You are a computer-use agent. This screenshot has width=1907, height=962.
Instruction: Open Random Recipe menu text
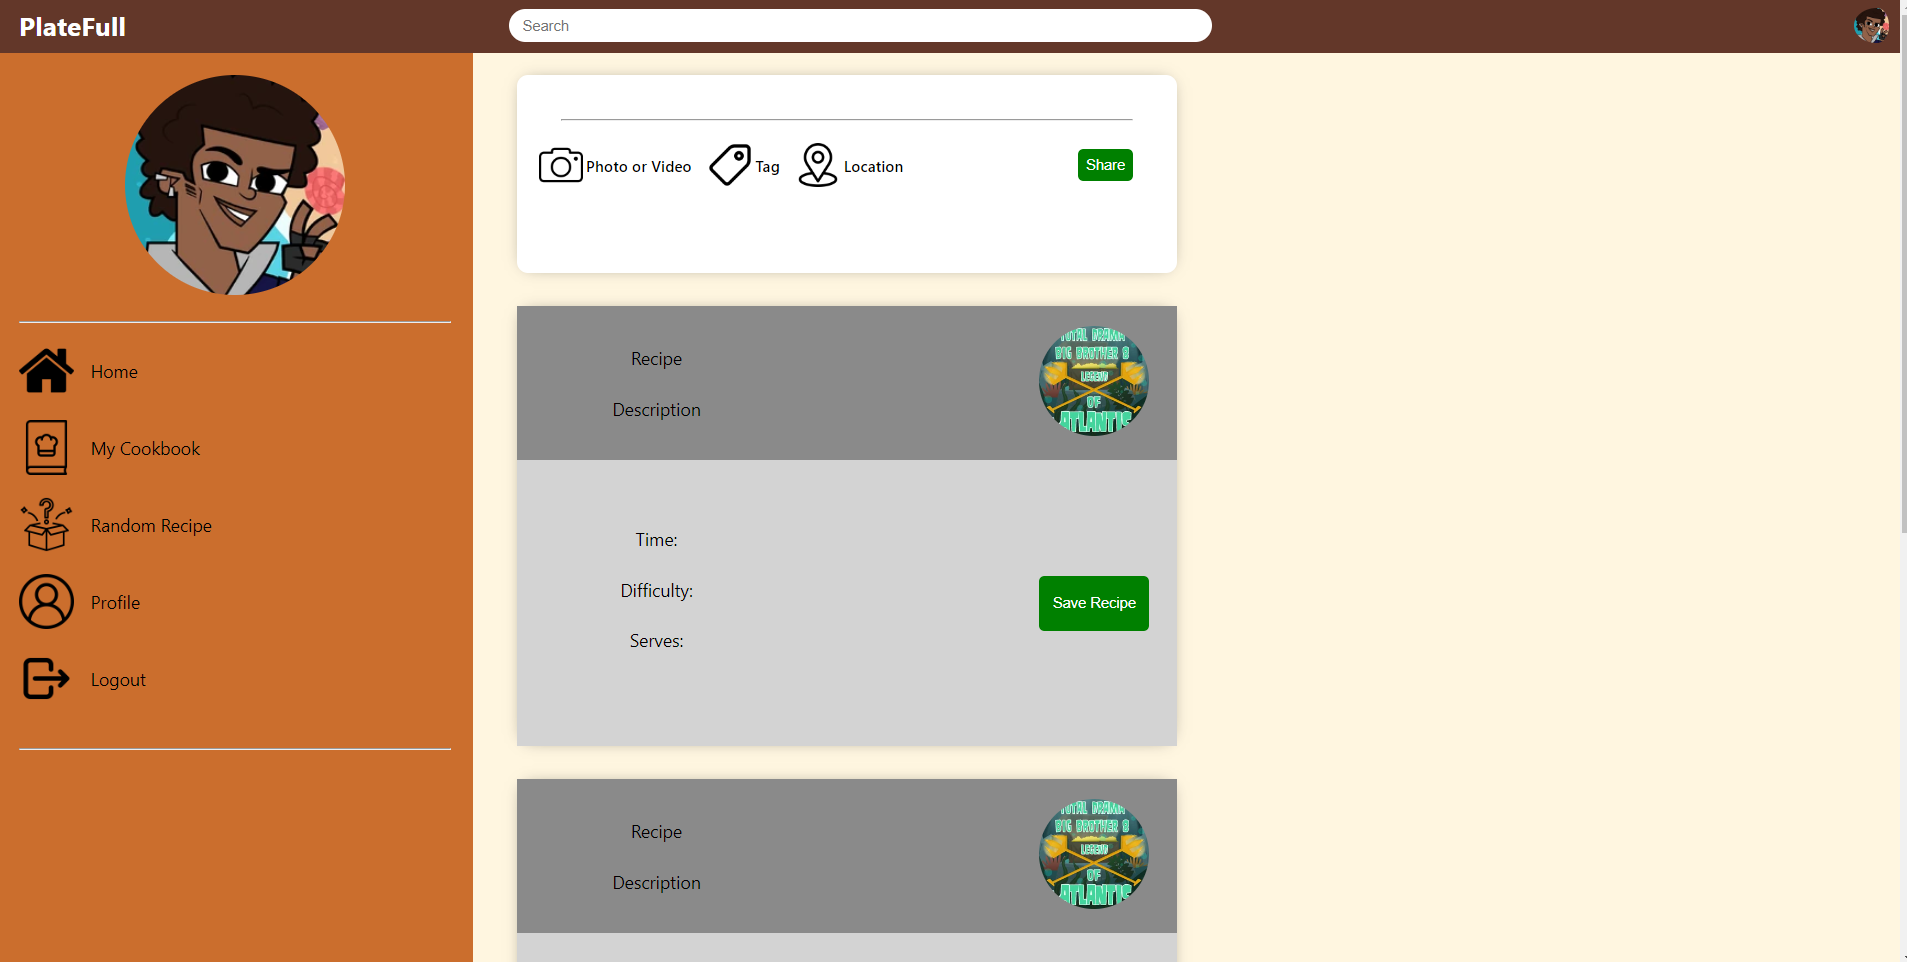[x=151, y=526]
